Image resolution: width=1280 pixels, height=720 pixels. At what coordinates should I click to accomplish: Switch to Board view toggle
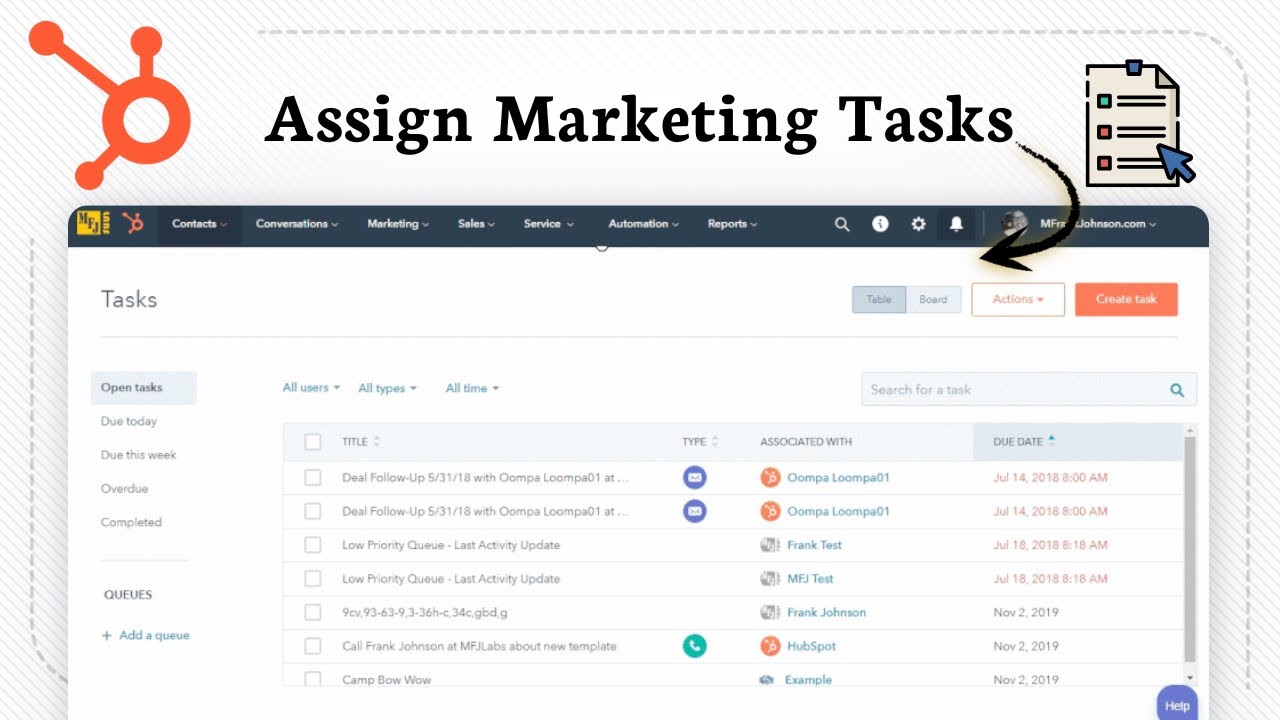934,299
